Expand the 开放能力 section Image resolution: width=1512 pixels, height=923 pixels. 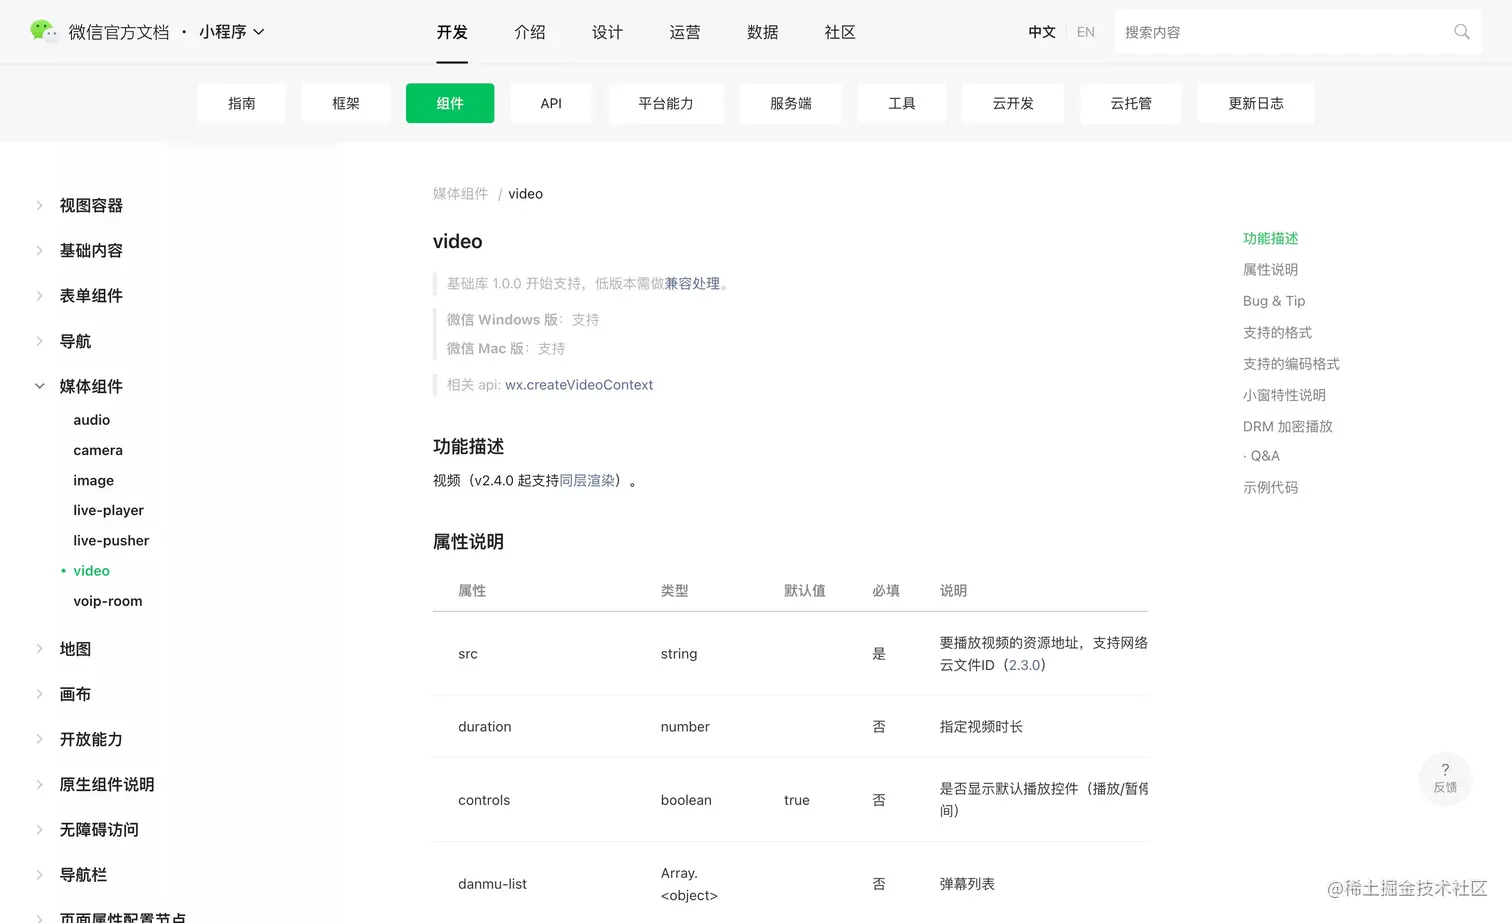(x=90, y=739)
